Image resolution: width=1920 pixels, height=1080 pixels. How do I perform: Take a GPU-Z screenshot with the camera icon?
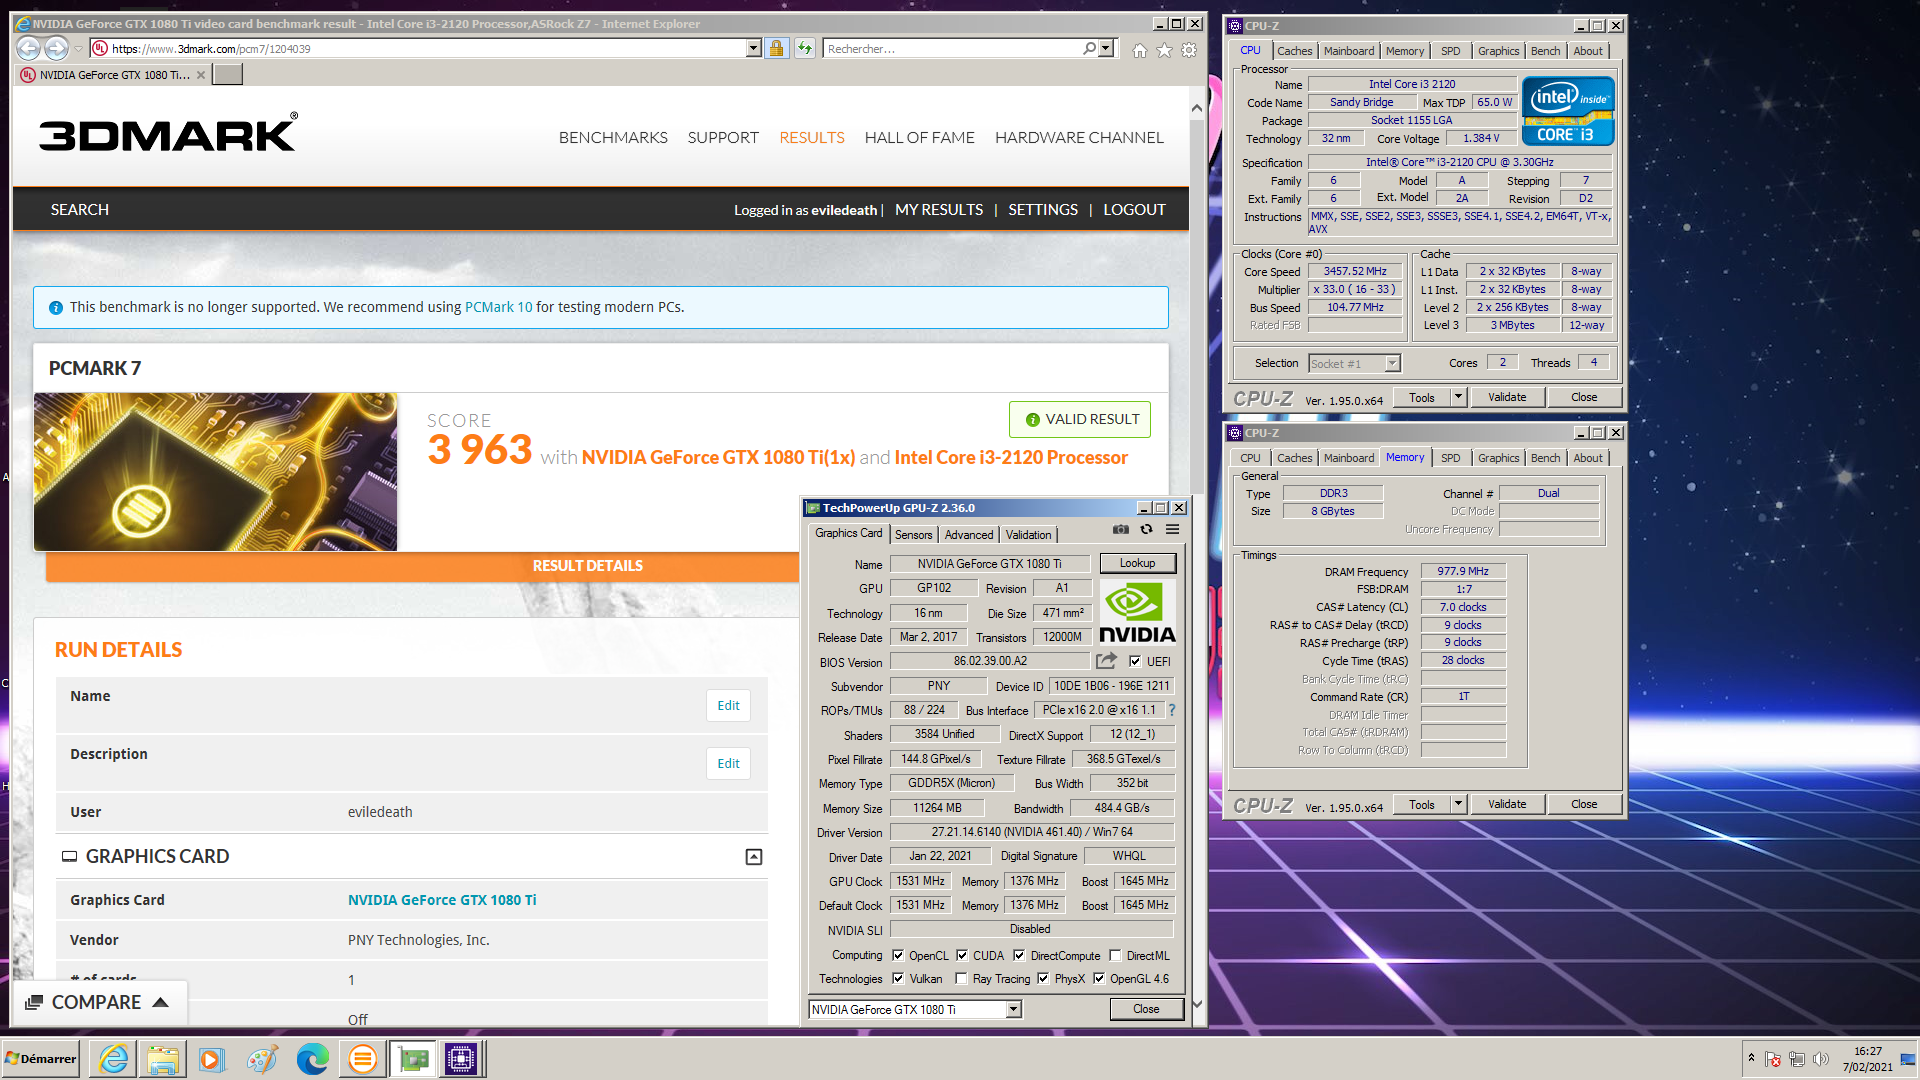1121,529
